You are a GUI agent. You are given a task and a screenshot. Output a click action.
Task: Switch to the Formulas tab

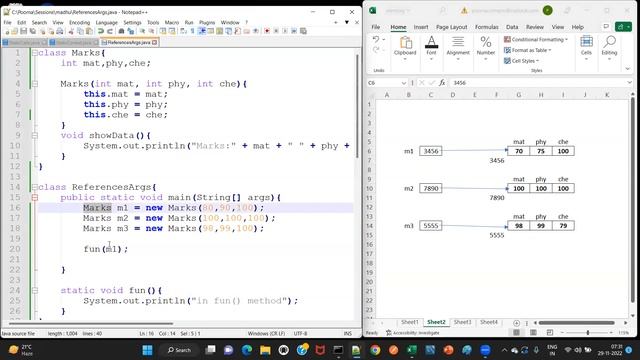487,27
